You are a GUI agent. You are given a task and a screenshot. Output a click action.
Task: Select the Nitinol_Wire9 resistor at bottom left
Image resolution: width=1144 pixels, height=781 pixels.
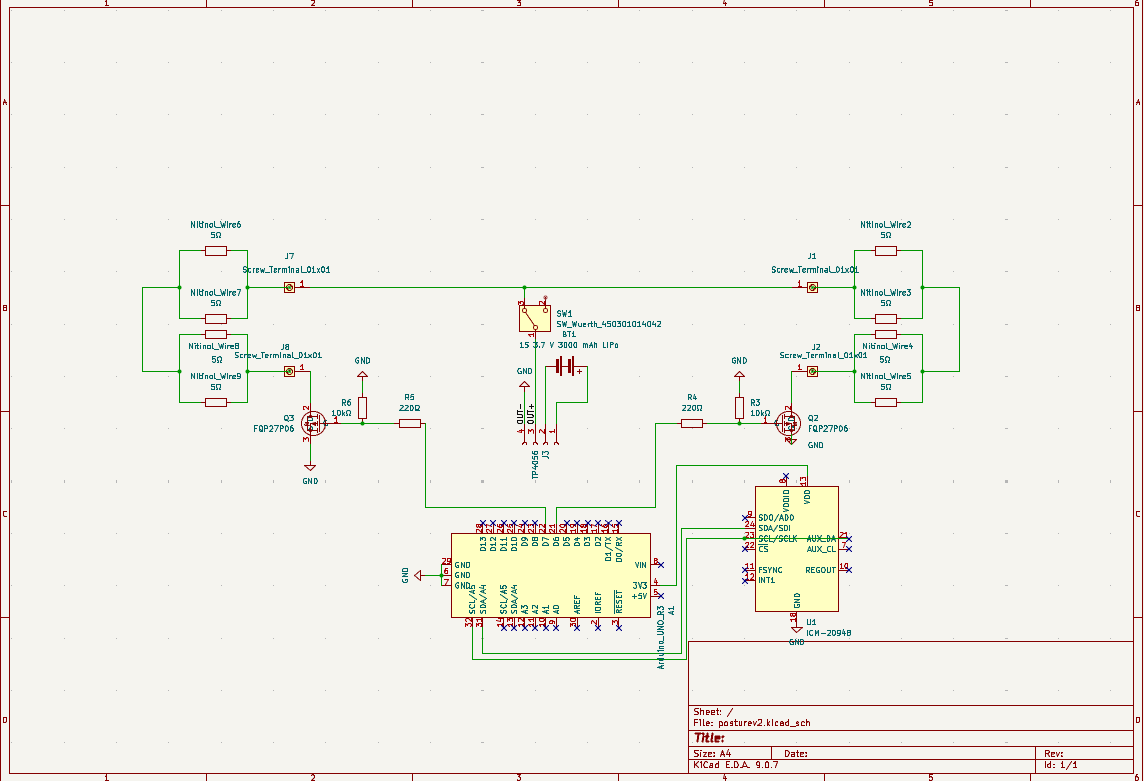point(216,402)
